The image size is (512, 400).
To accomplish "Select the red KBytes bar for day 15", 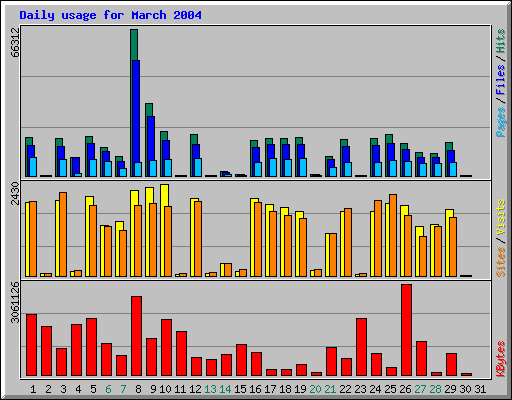I will point(241,360).
